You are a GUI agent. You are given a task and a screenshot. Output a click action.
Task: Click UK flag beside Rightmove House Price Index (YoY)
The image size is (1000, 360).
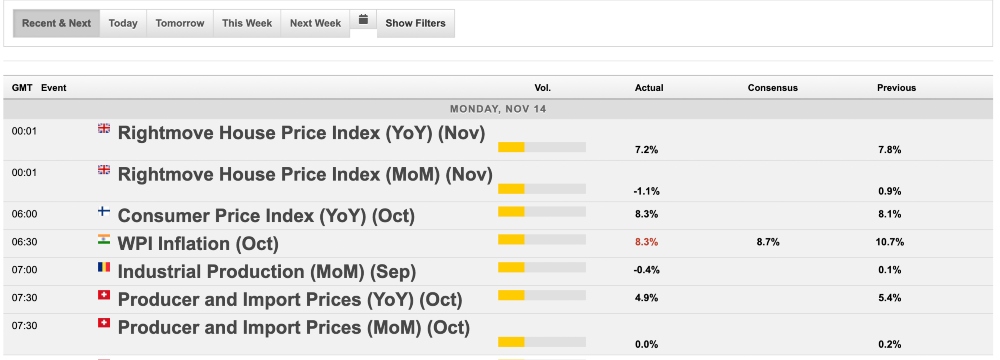(x=104, y=128)
